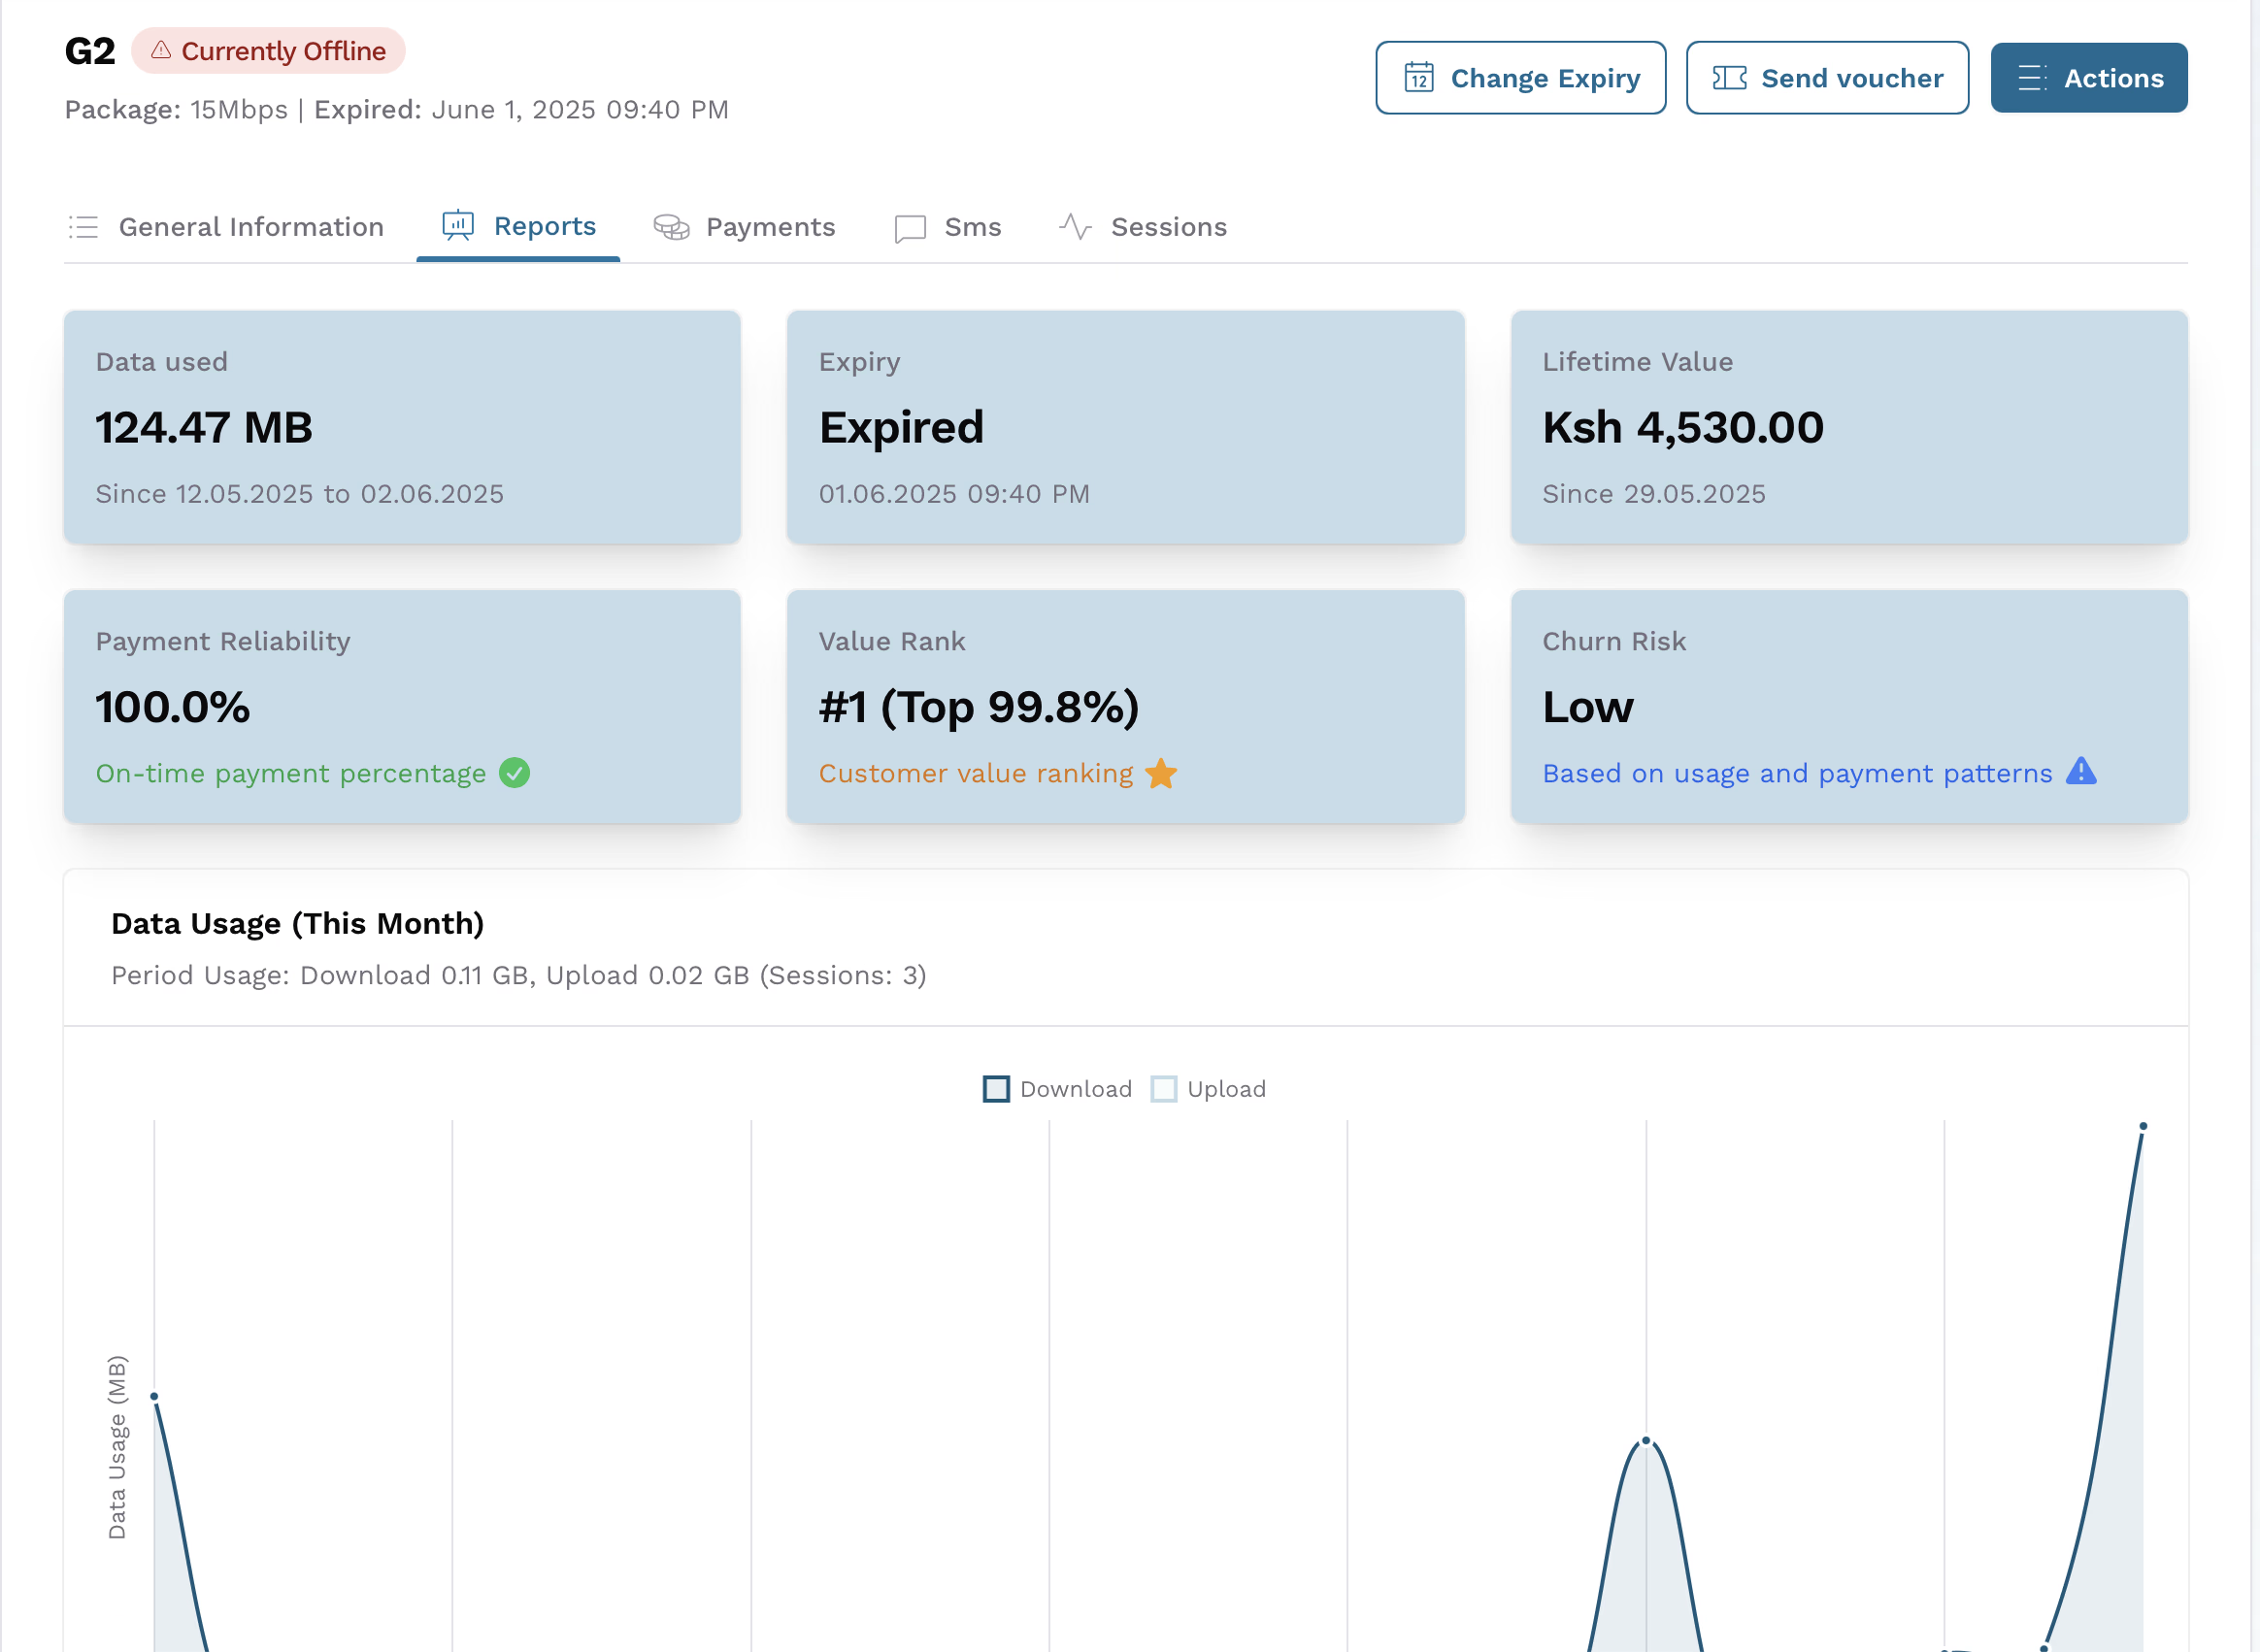Viewport: 2260px width, 1652px height.
Task: Click the Change Expiry button
Action: pos(1520,78)
